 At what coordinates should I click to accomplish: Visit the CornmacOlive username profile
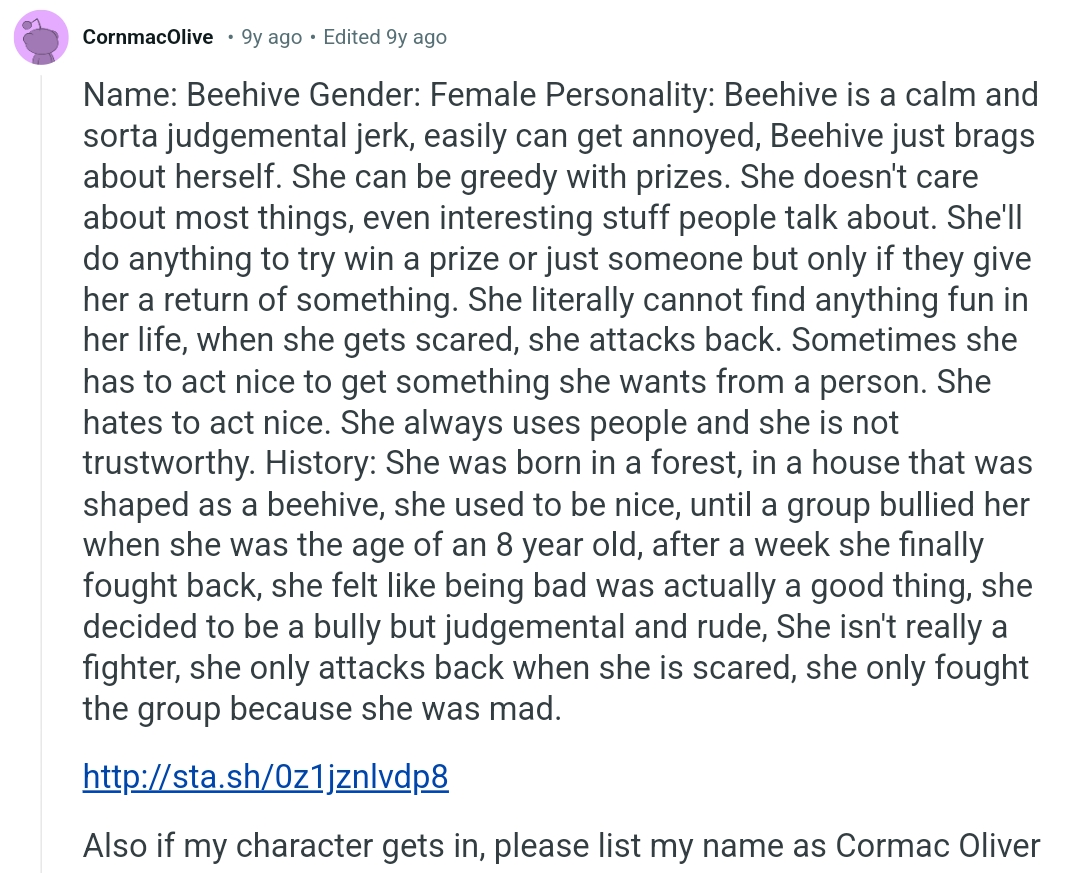point(147,37)
